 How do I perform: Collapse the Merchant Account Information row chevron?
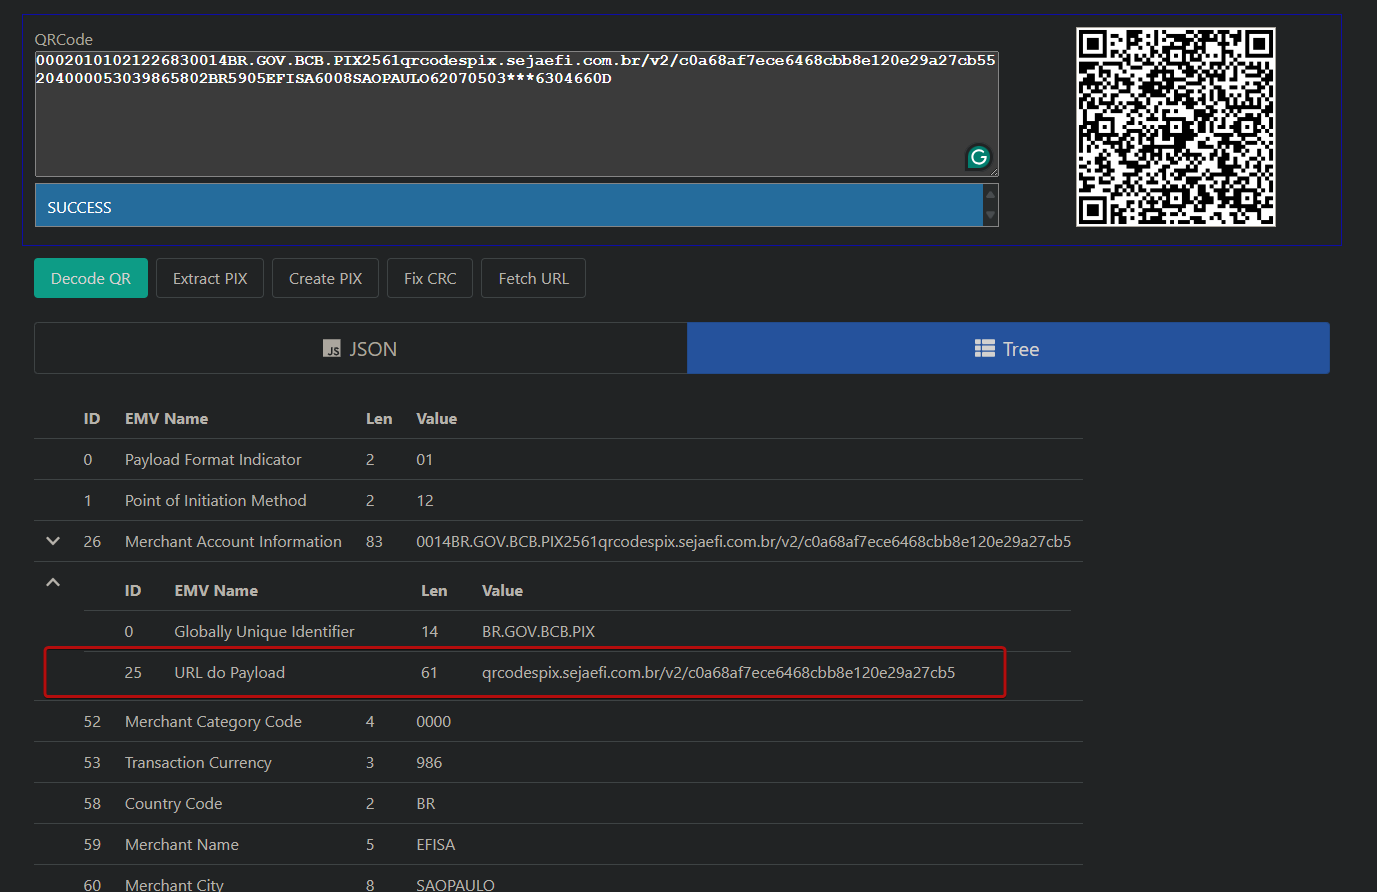tap(53, 541)
